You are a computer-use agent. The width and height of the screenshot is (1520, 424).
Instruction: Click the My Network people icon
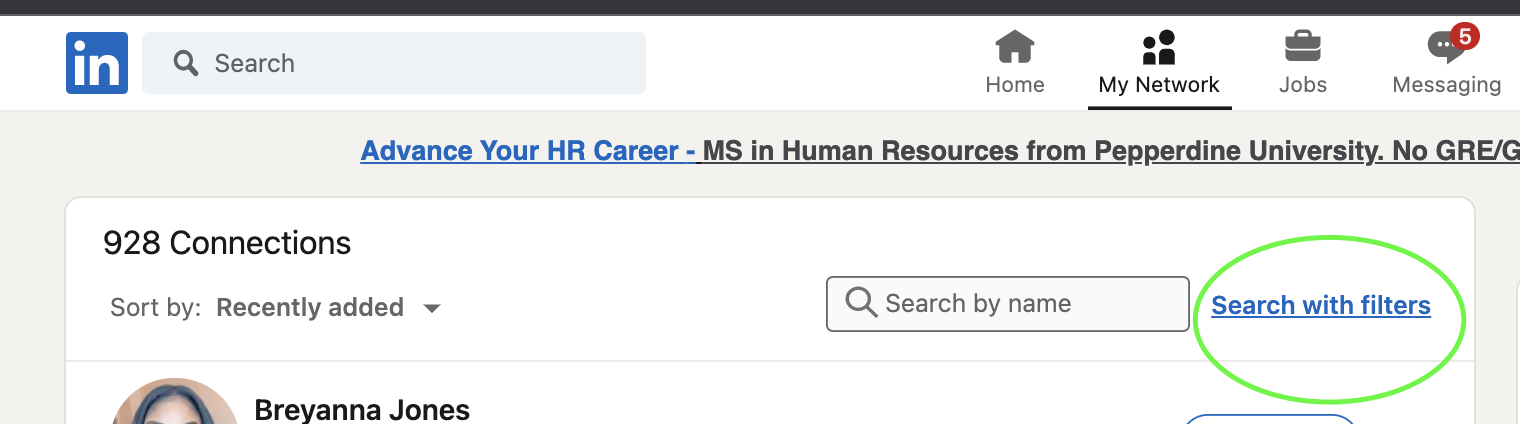(1159, 47)
